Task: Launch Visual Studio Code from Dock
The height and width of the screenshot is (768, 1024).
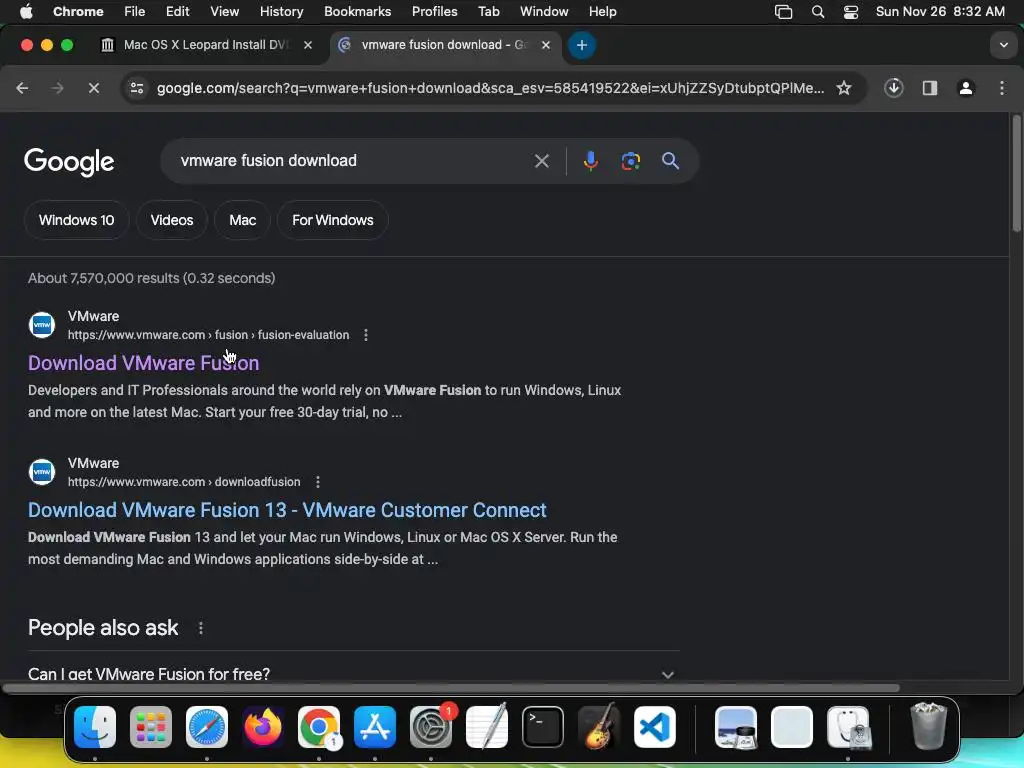Action: coord(654,727)
